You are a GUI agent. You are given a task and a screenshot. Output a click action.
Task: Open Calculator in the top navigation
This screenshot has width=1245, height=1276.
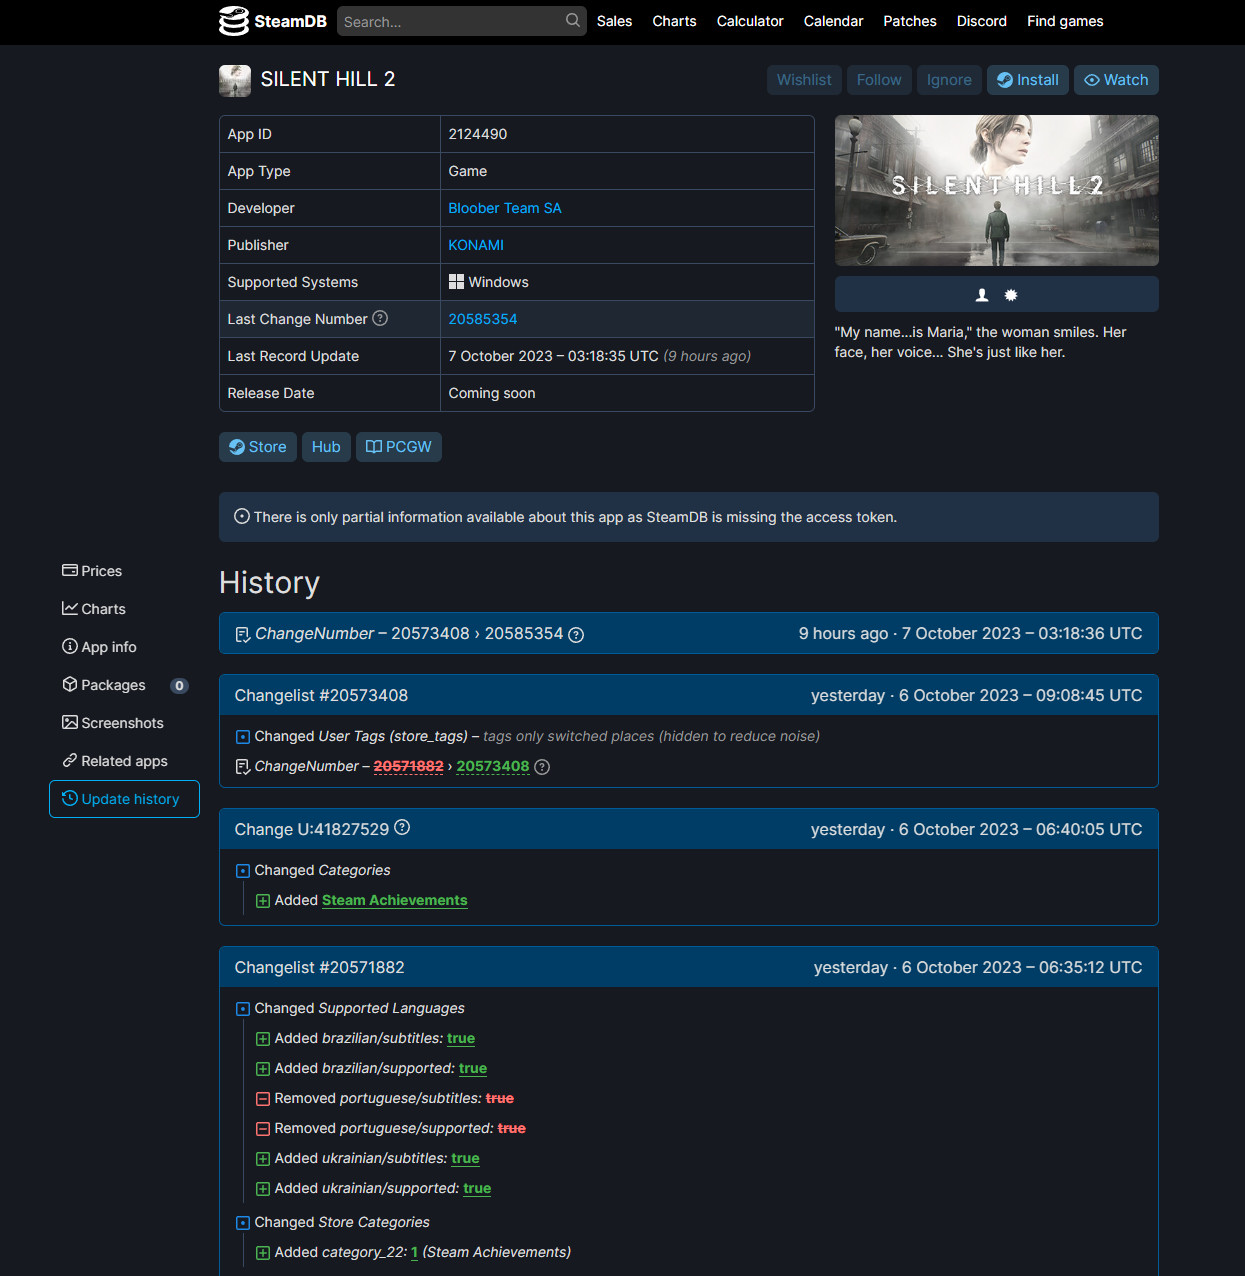coord(750,21)
